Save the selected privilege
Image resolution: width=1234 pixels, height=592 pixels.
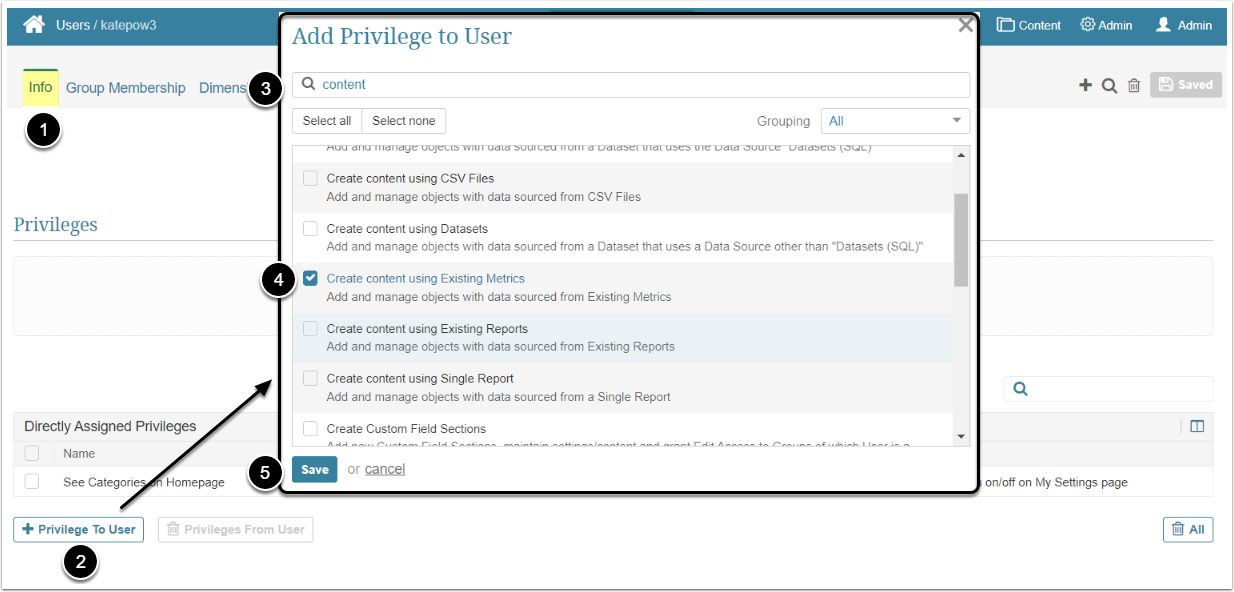click(x=315, y=469)
